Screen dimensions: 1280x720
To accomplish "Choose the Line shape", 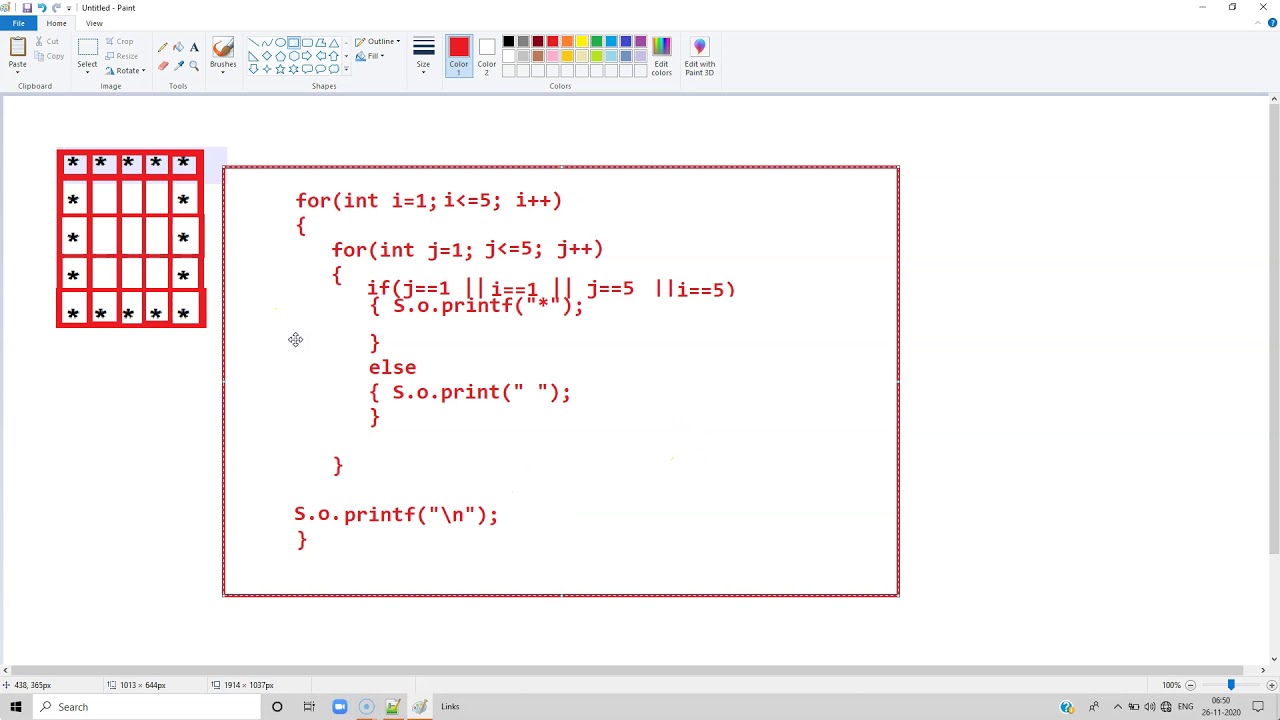I will (x=254, y=43).
